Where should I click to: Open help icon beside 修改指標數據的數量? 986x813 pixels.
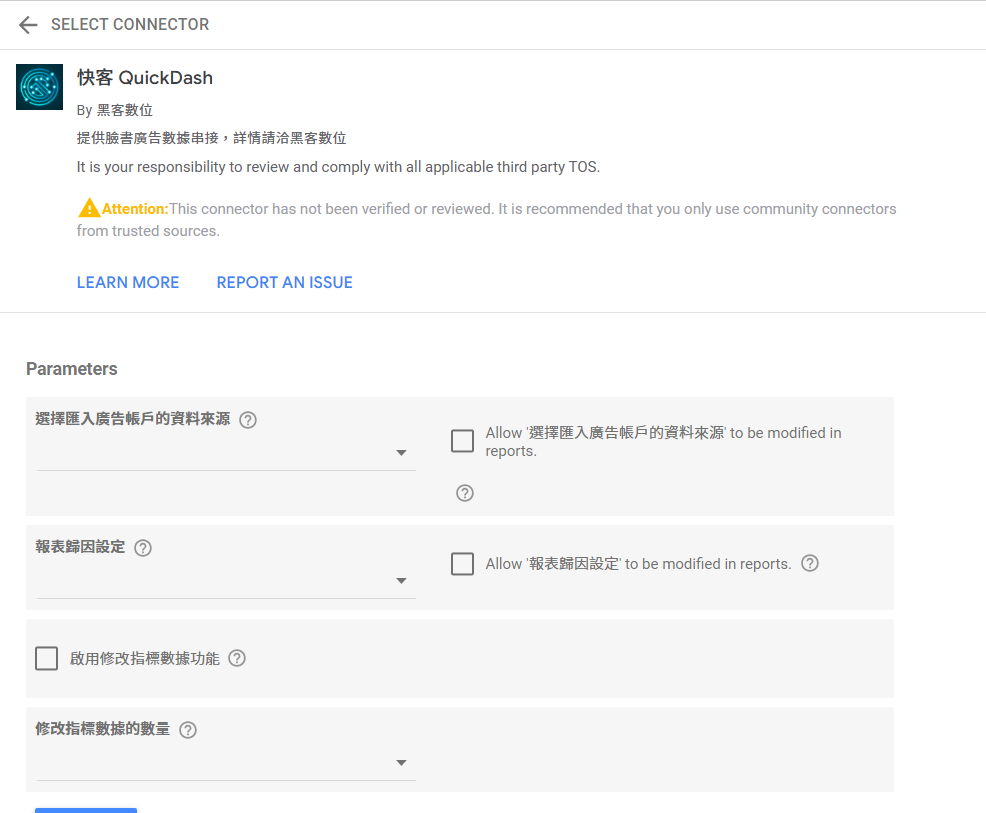click(188, 729)
